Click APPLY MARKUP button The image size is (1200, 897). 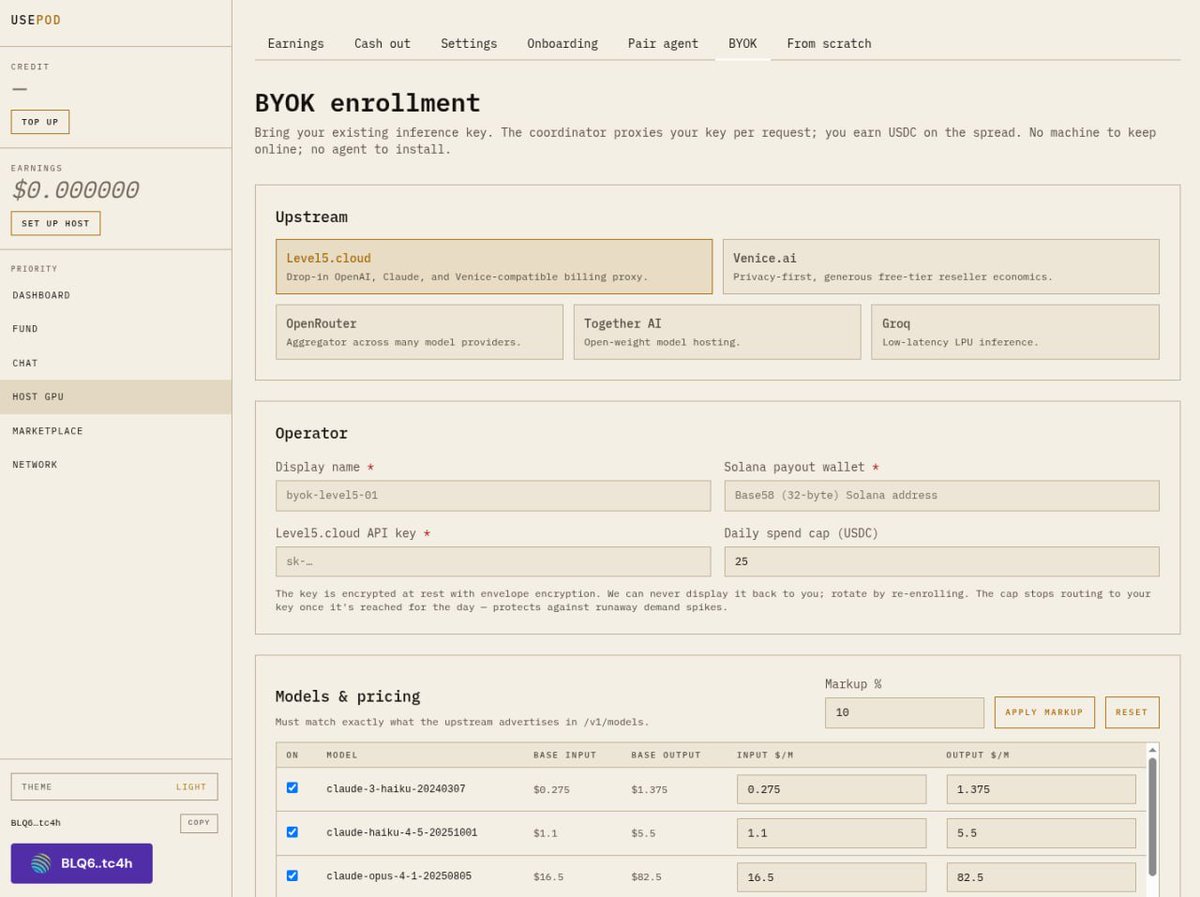pos(1044,712)
